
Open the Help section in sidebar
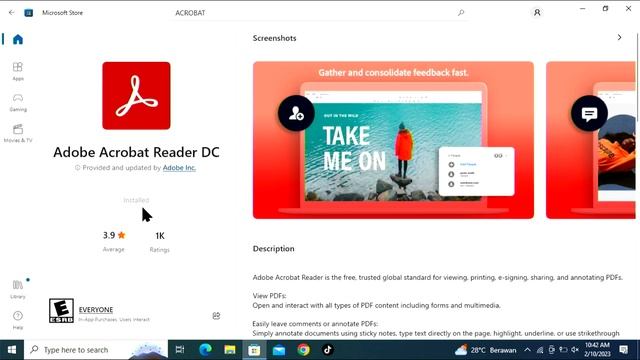18,320
